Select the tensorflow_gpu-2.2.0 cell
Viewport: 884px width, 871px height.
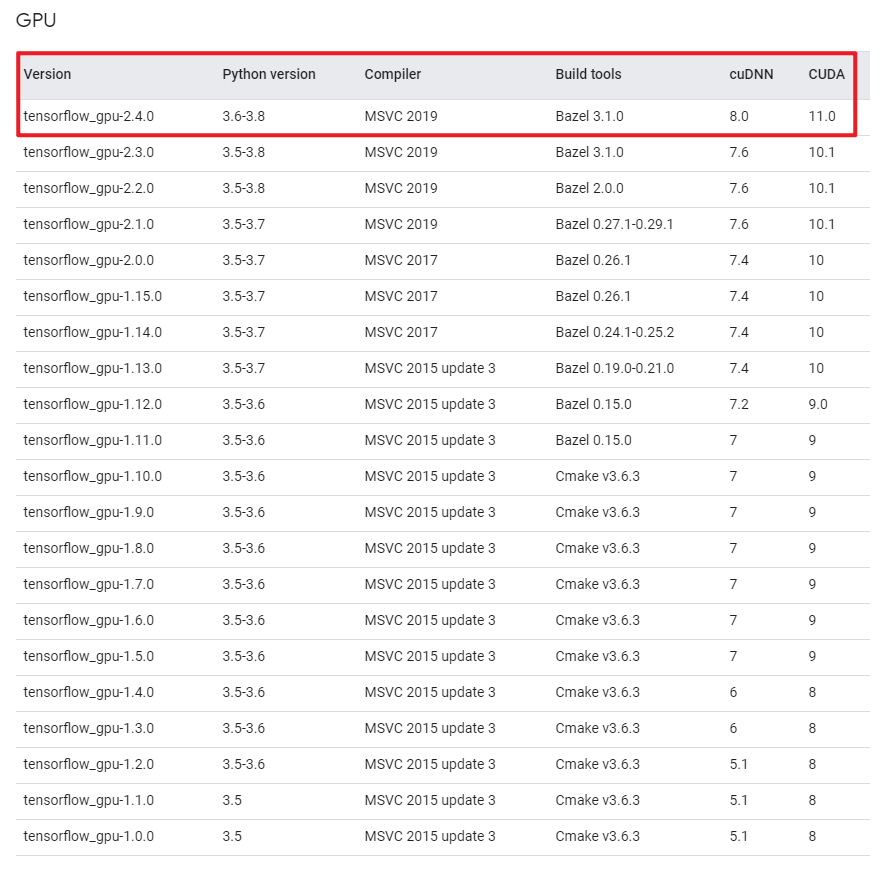tap(89, 188)
